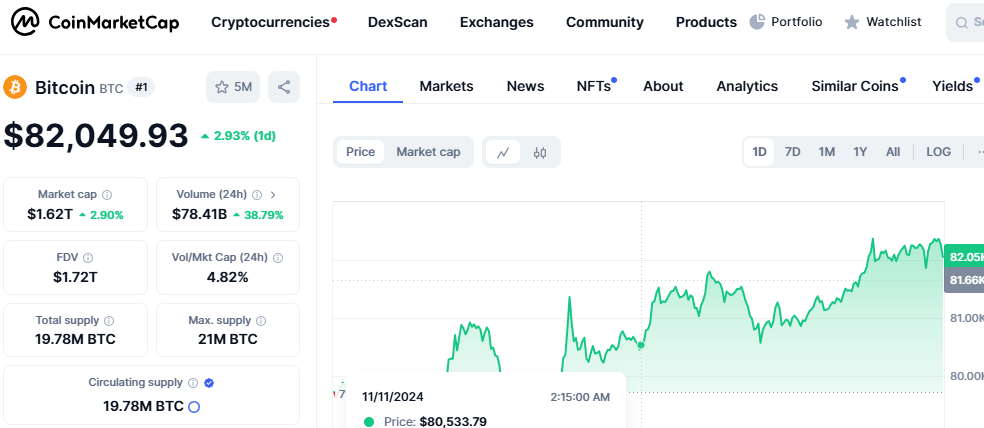Click the 11/11/2024 tooltip date
984x428 pixels.
393,397
